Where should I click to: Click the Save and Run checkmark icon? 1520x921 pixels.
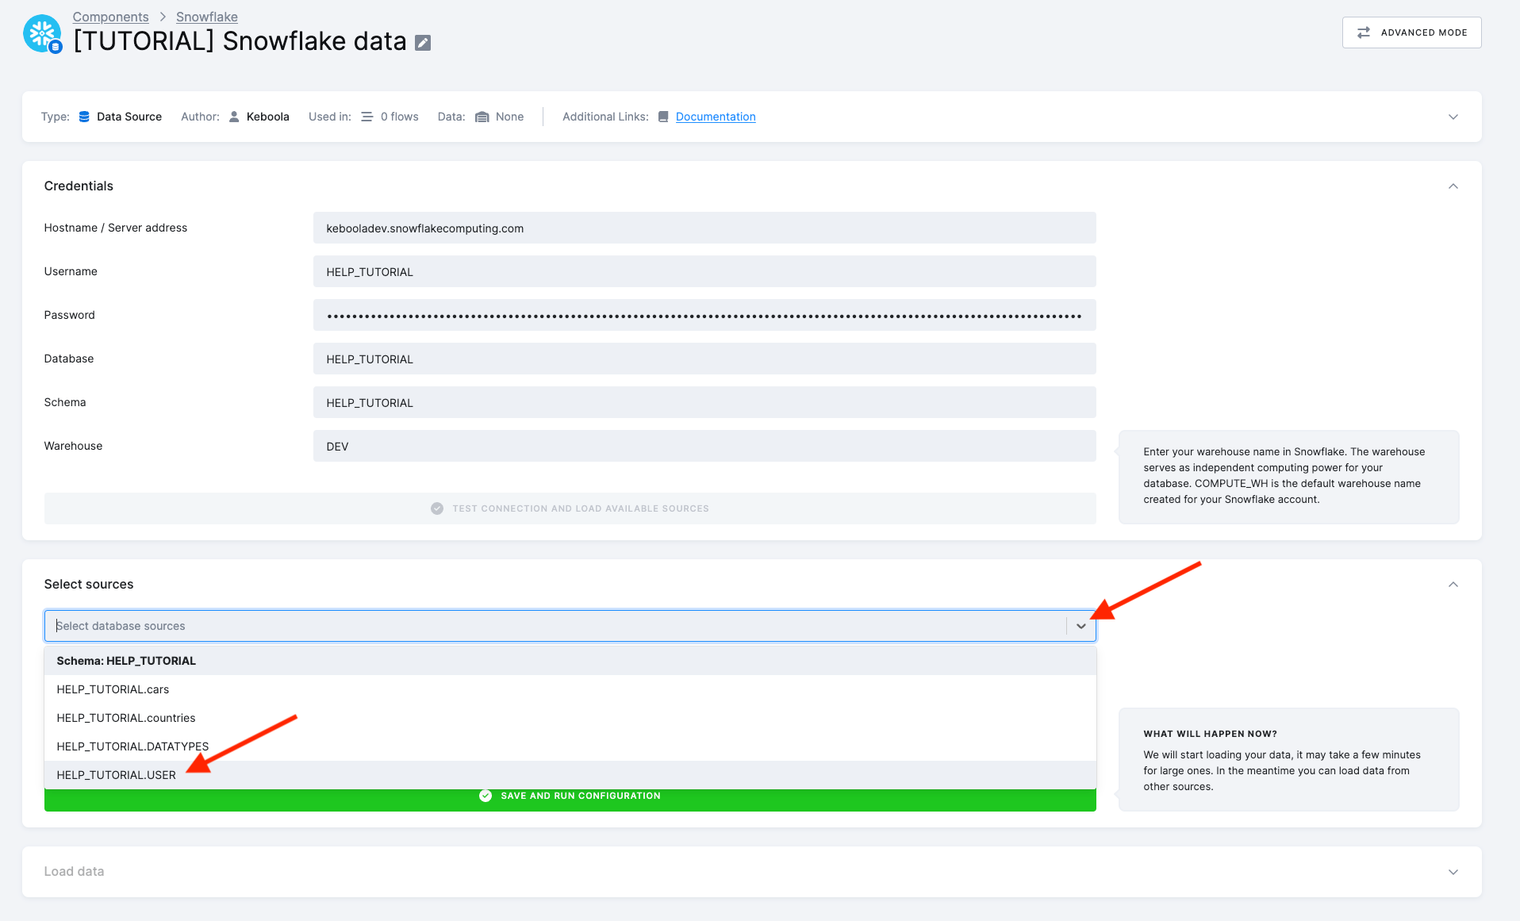(x=485, y=796)
